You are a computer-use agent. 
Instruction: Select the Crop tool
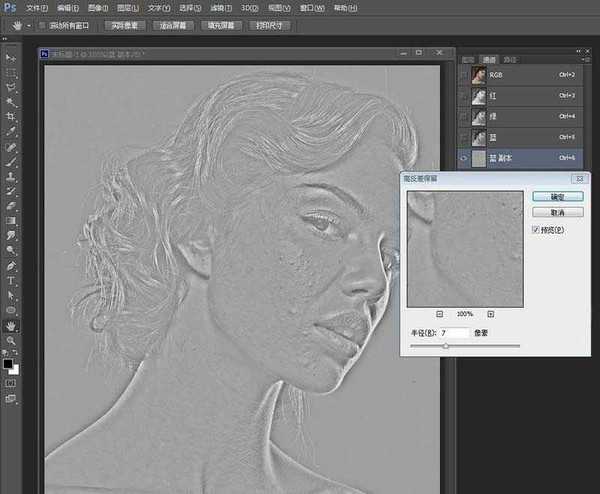coord(12,116)
